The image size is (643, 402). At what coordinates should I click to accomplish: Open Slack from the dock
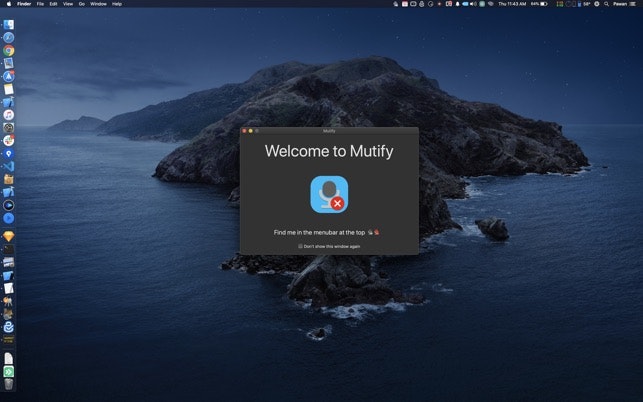(9, 140)
